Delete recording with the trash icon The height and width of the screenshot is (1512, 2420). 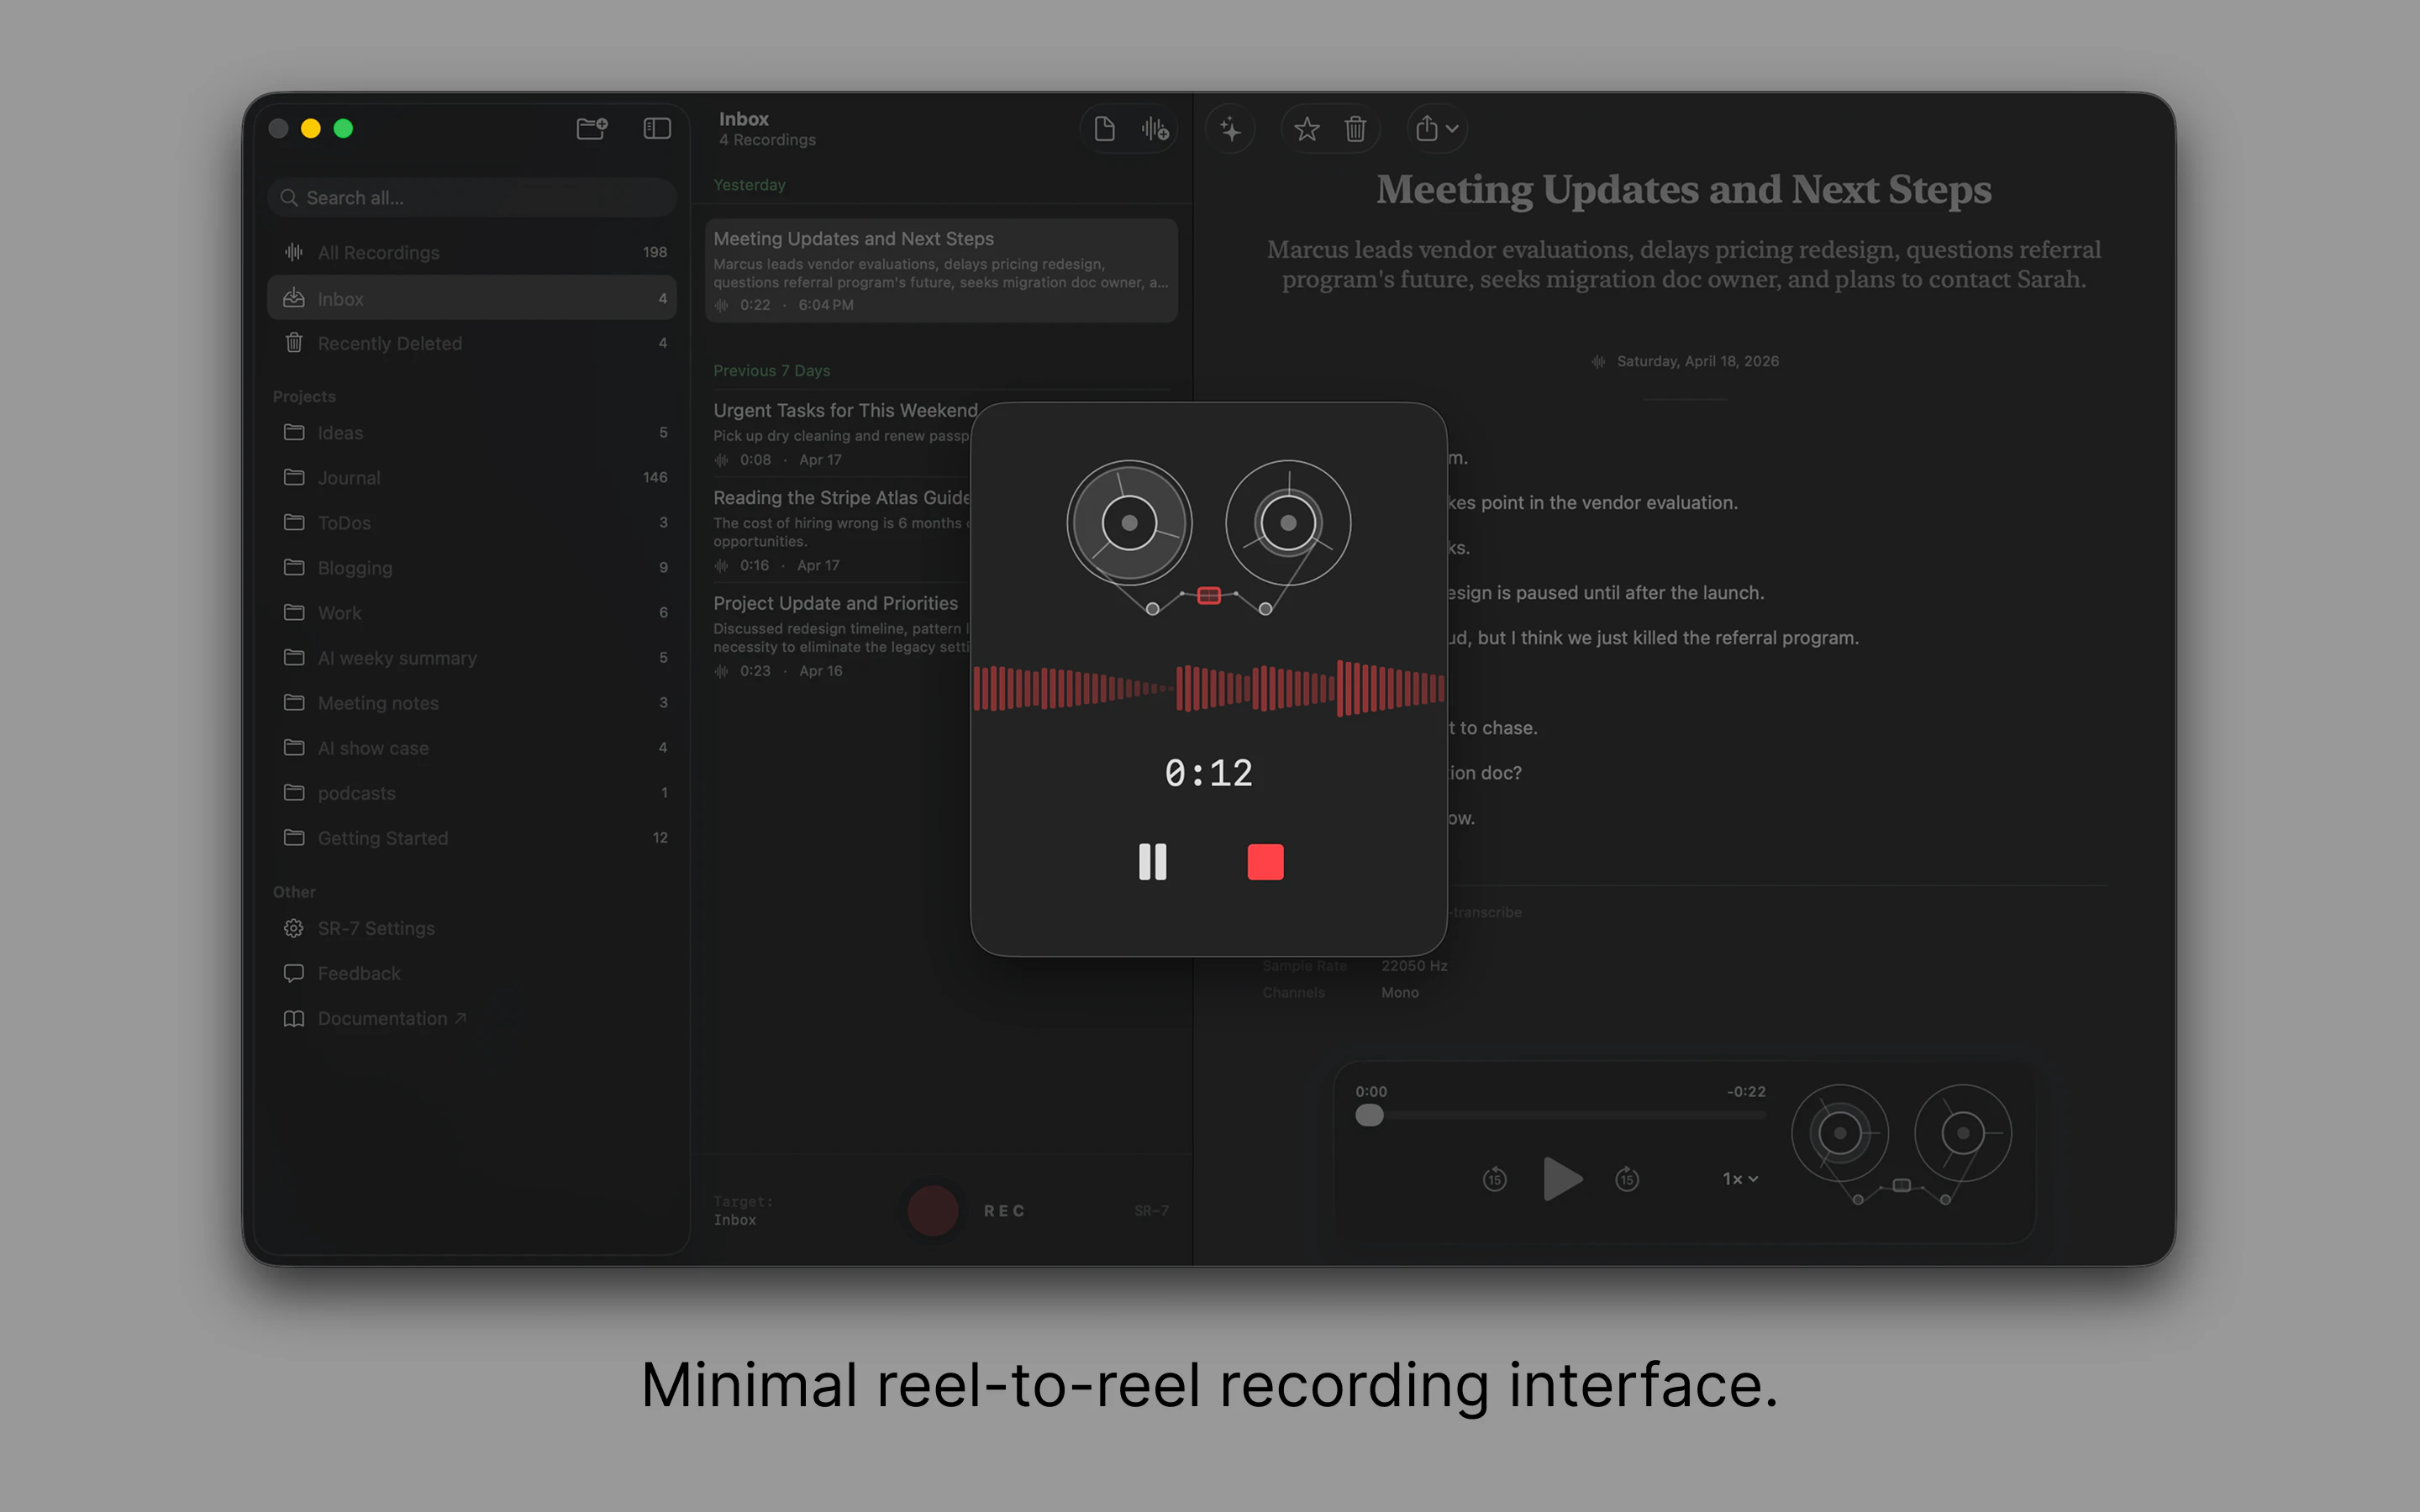tap(1355, 129)
